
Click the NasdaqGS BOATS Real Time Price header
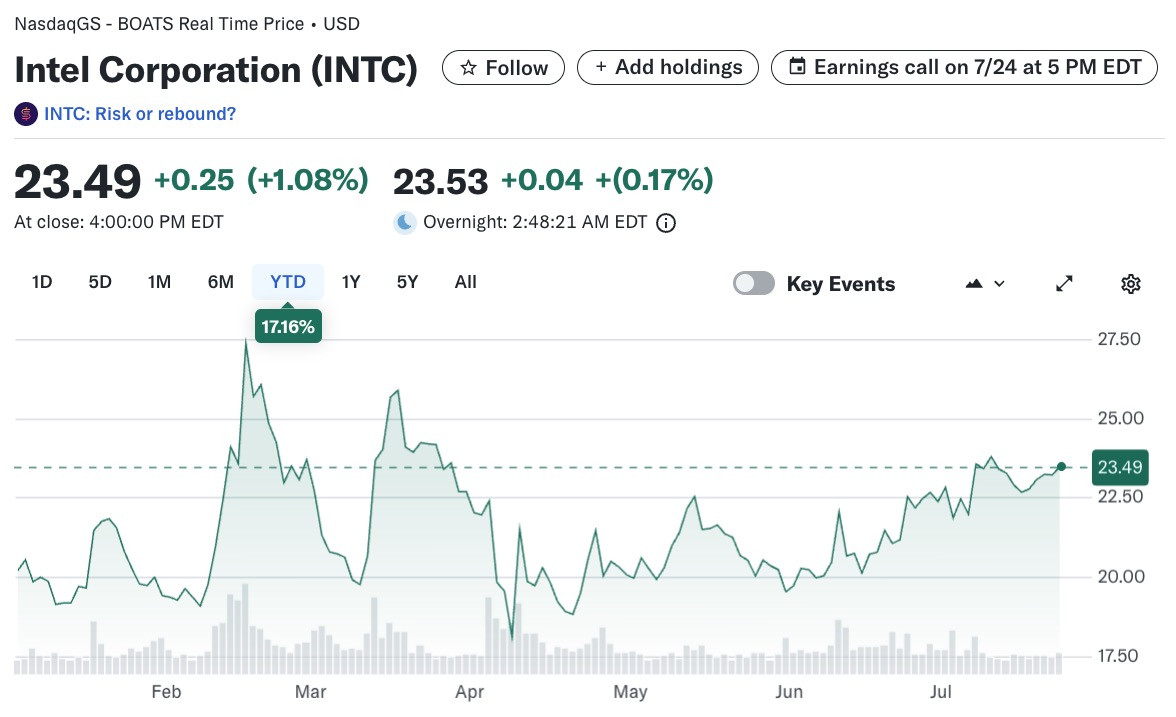click(187, 24)
